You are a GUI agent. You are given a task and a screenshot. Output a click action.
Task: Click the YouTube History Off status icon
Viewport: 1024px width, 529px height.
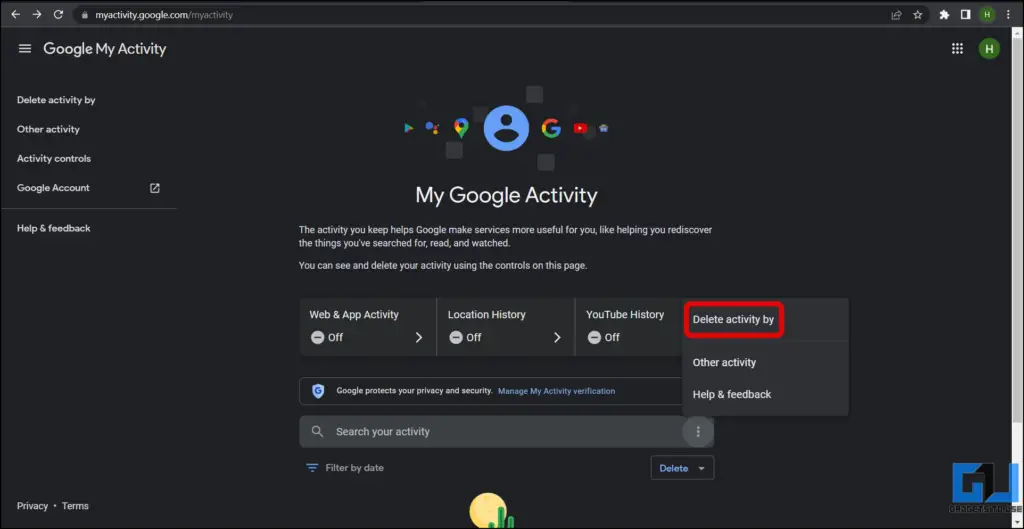(594, 338)
